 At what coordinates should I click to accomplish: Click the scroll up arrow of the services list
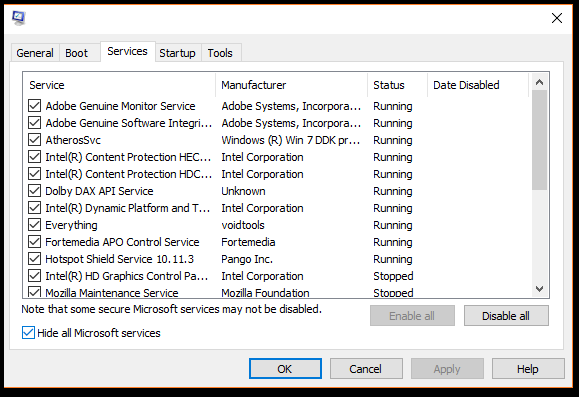(x=539, y=82)
